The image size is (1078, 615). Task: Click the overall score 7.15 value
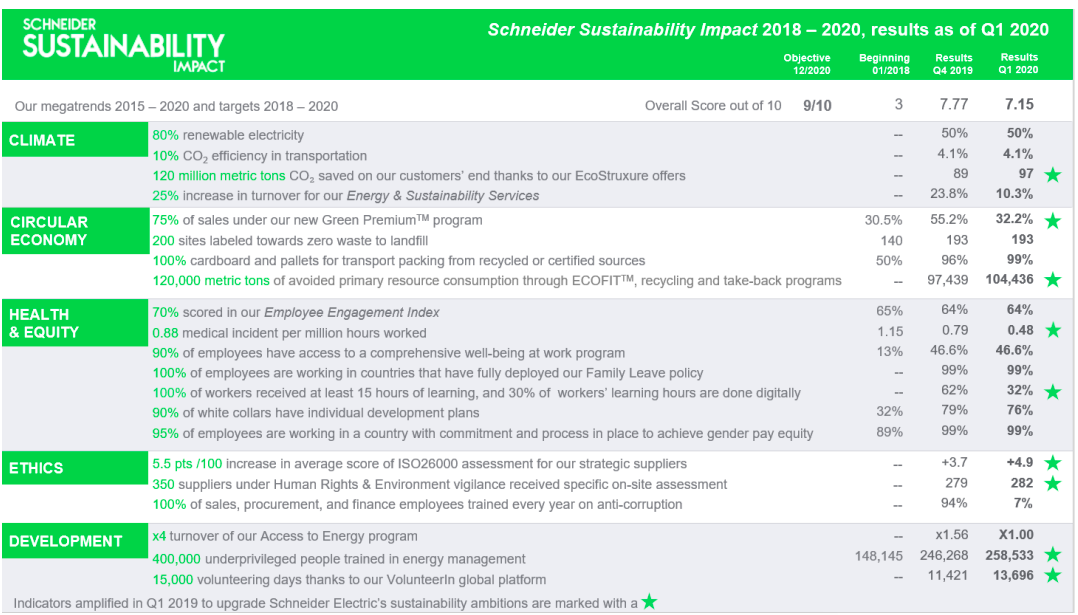1019,104
